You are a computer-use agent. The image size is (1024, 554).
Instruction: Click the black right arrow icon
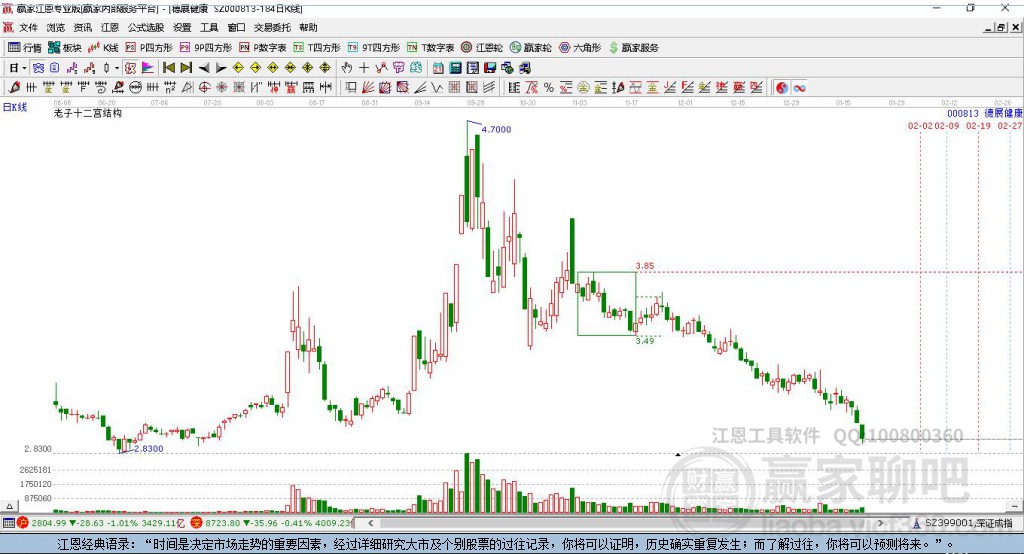[221, 68]
